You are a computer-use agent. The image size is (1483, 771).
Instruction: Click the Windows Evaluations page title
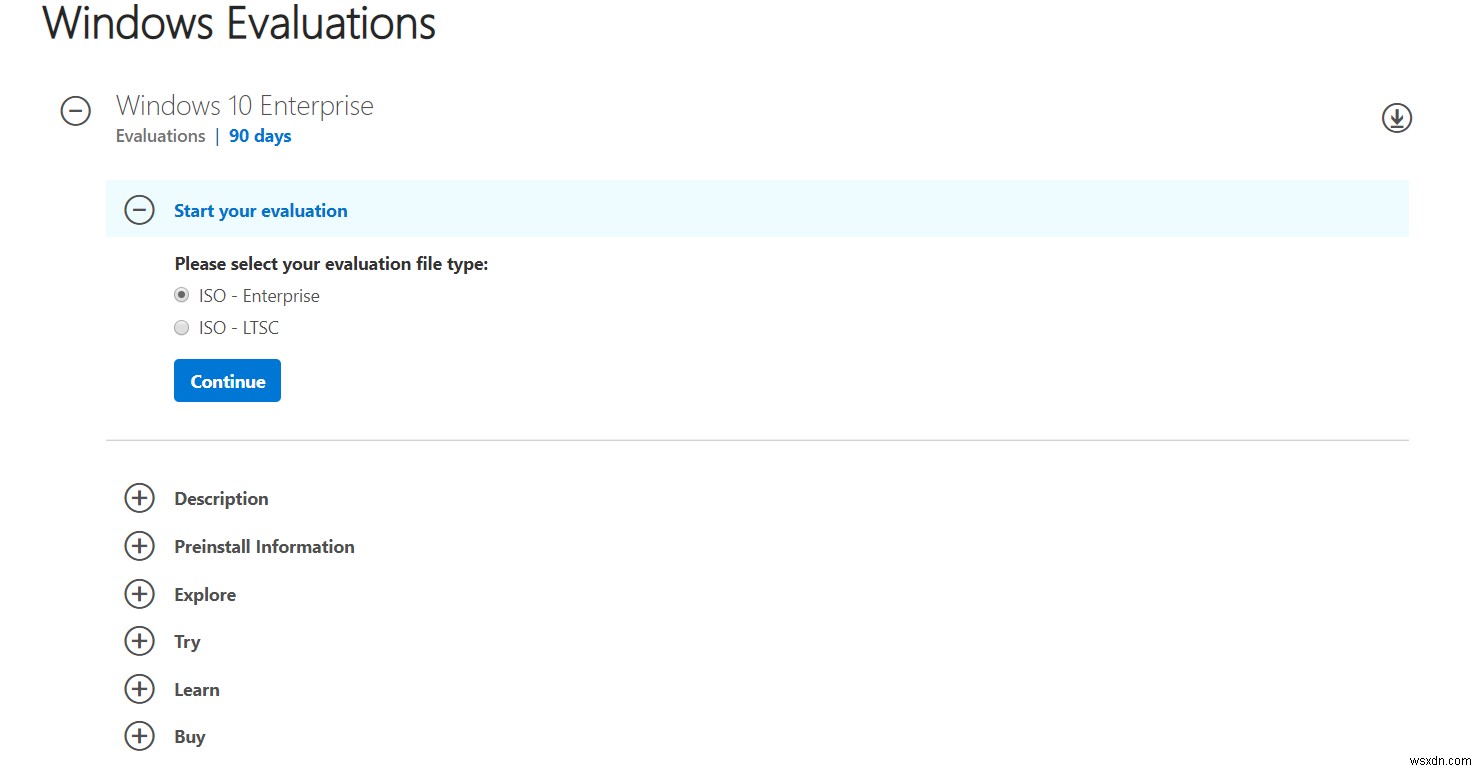(238, 24)
